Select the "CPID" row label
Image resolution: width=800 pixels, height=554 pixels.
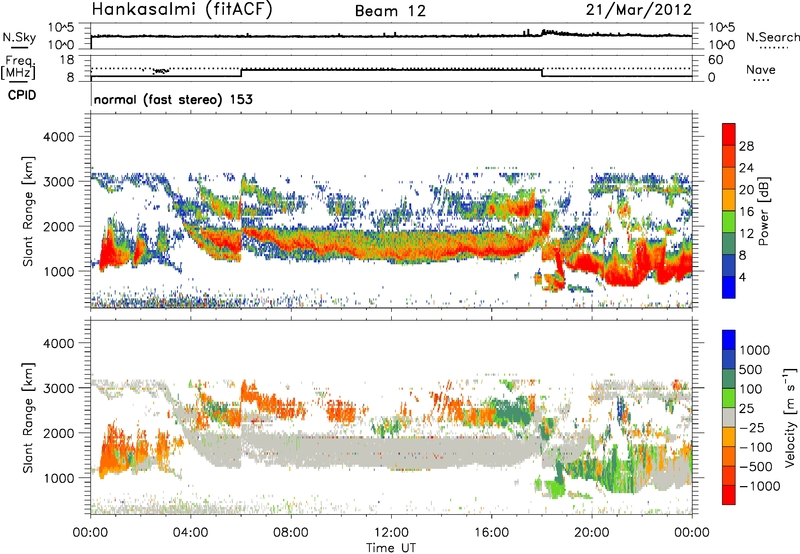pyautogui.click(x=22, y=95)
